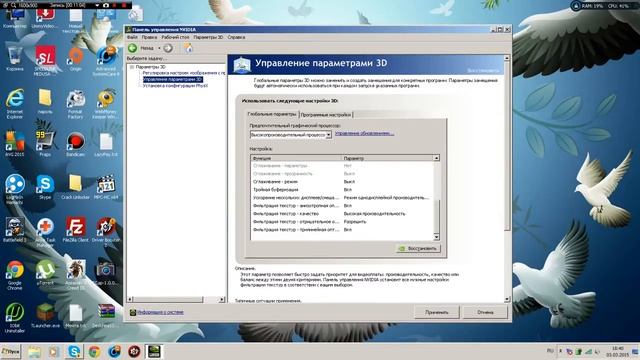This screenshot has height=360, width=640.
Task: Open Advanced SystemCare desktop icon
Action: pyautogui.click(x=106, y=61)
